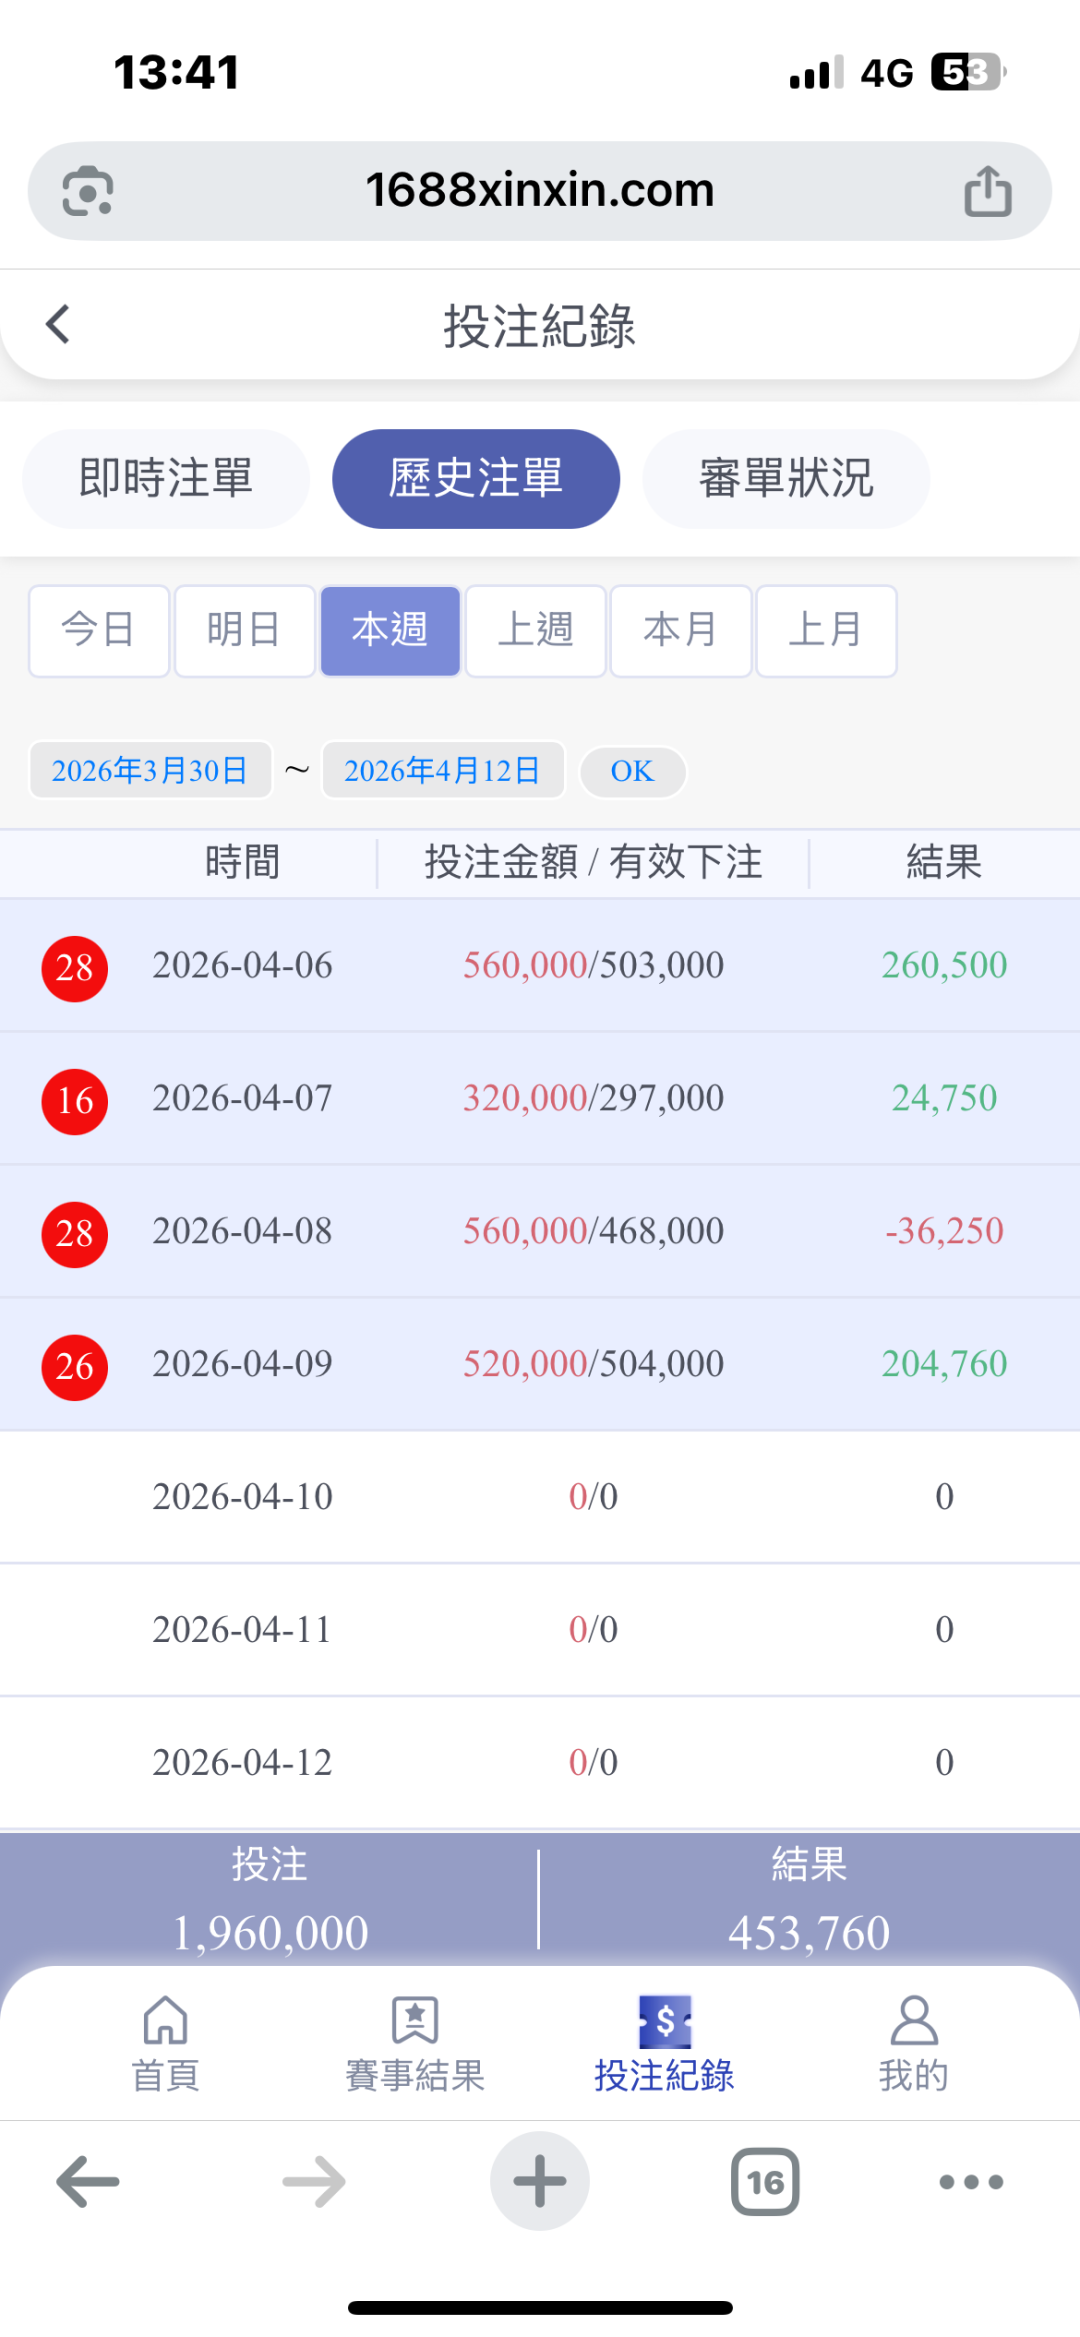
Task: Select the 上月 date filter
Action: click(826, 631)
